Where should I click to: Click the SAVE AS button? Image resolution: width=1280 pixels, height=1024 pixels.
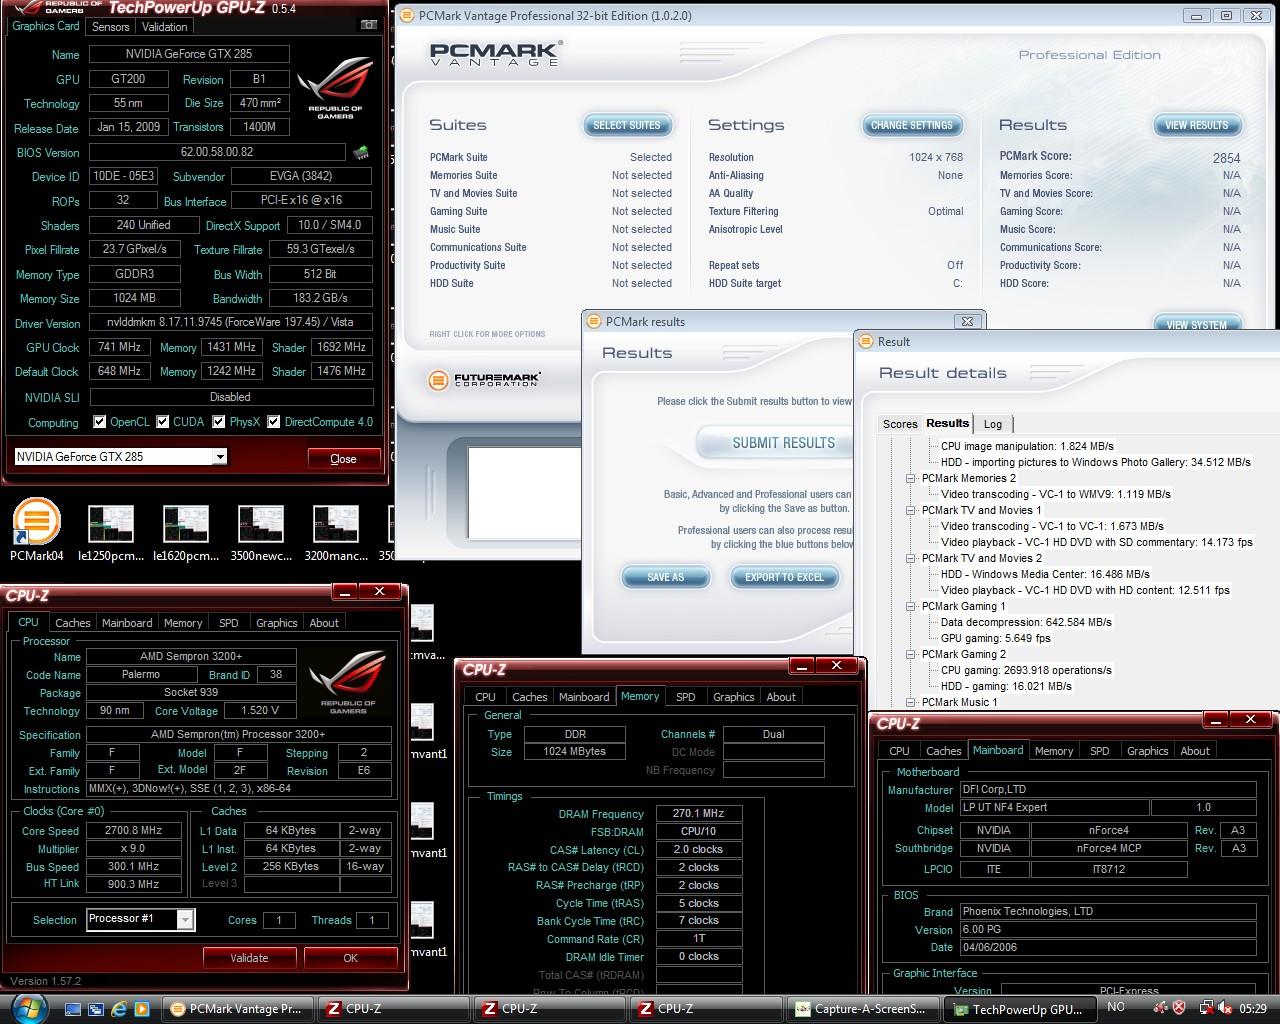pos(666,577)
